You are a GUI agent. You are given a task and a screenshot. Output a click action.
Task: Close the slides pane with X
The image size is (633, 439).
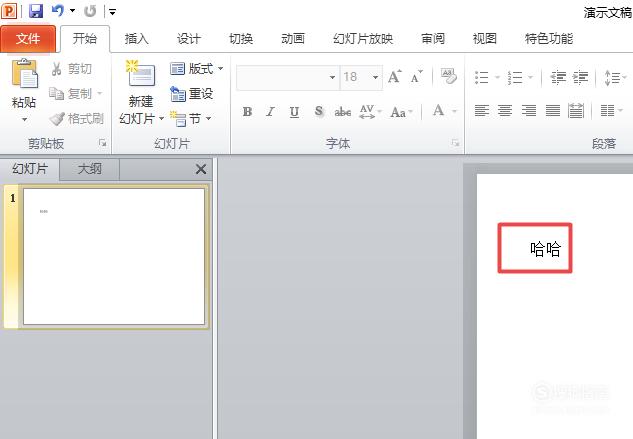[201, 169]
